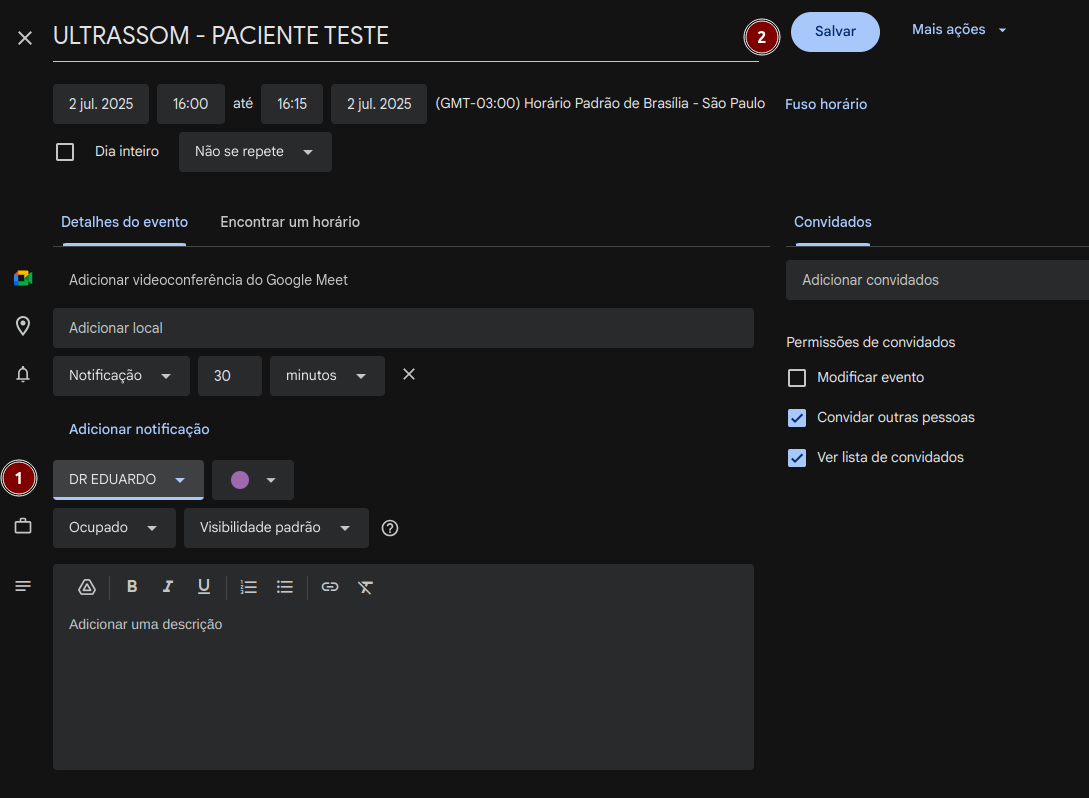Image resolution: width=1089 pixels, height=798 pixels.
Task: Apply underline formatting in description
Action: pyautogui.click(x=204, y=587)
